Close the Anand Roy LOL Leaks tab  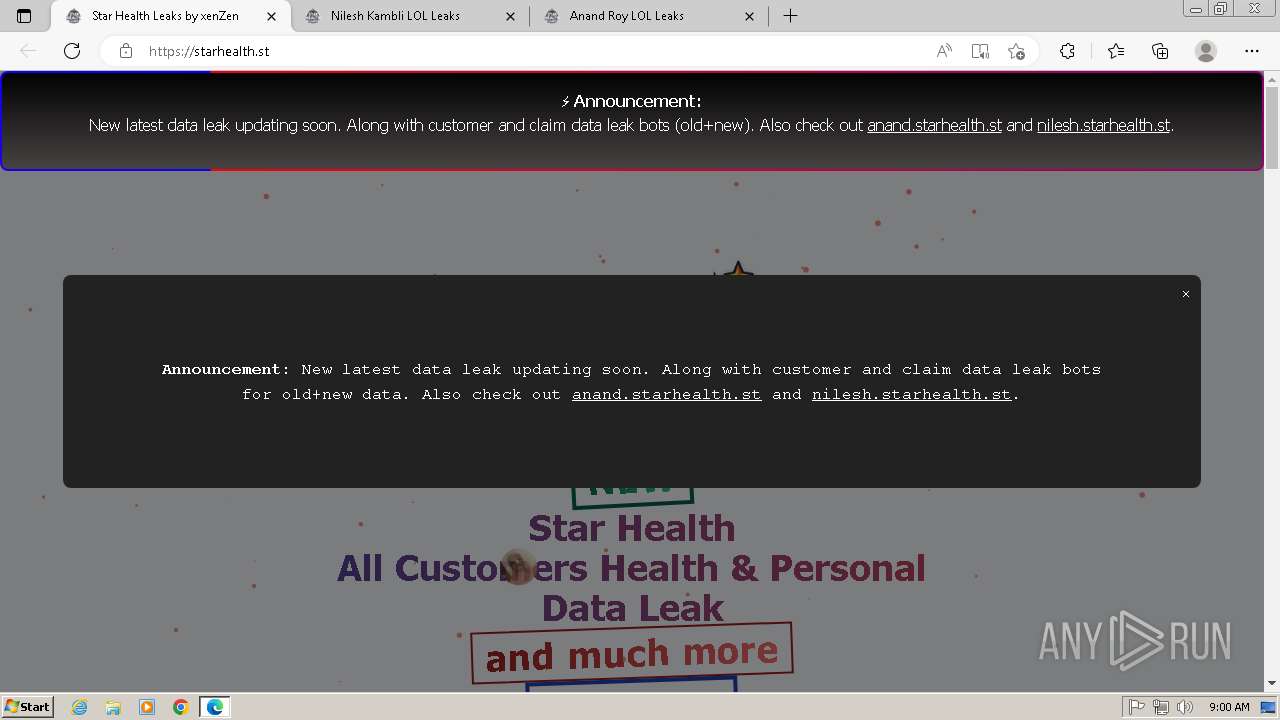click(x=750, y=16)
